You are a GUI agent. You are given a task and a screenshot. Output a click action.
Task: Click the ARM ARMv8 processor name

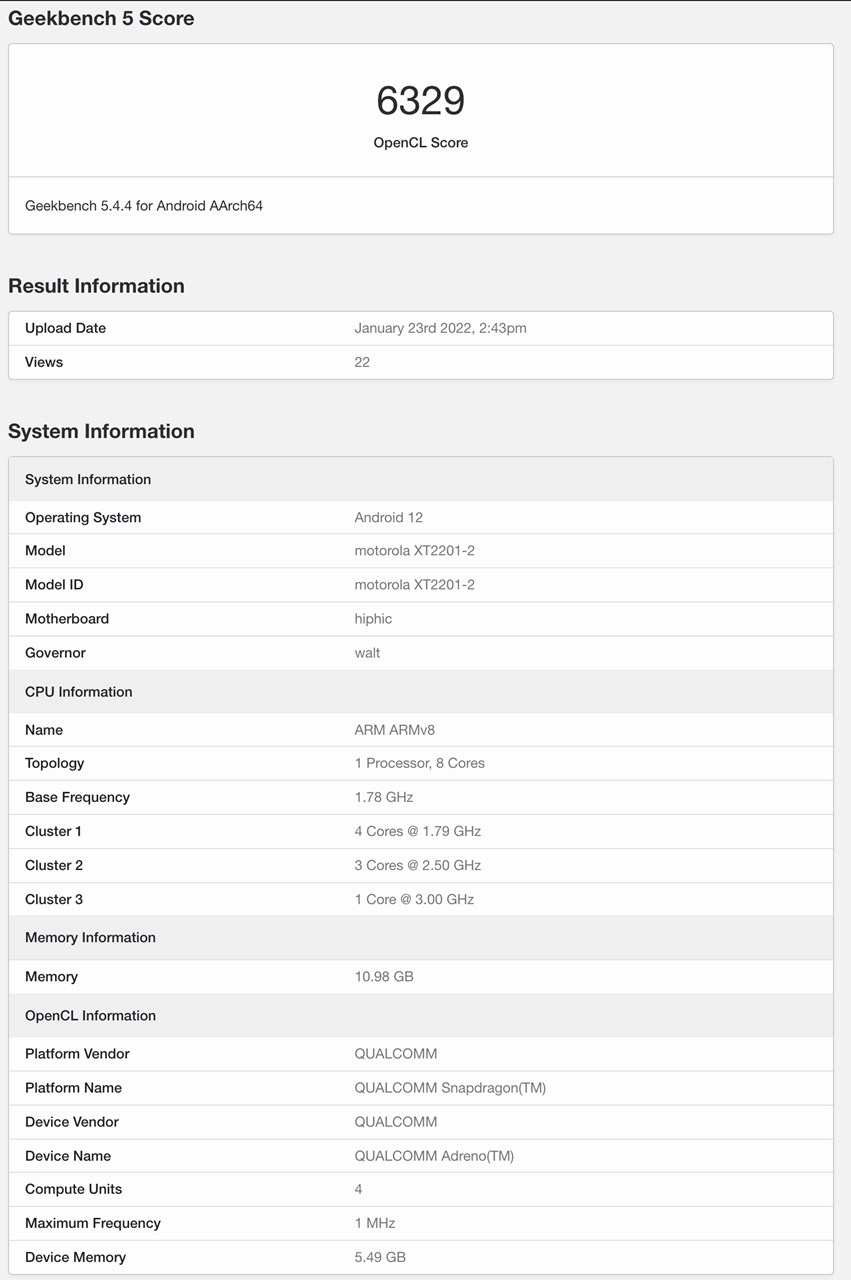390,730
